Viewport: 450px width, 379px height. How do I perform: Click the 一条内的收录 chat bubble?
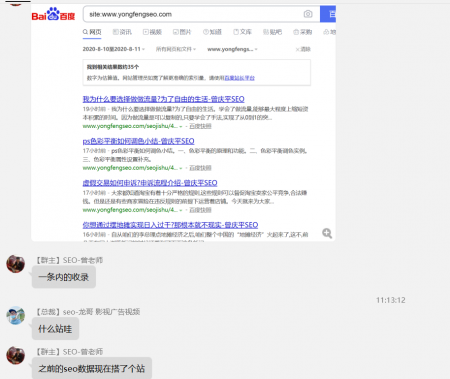(x=64, y=277)
